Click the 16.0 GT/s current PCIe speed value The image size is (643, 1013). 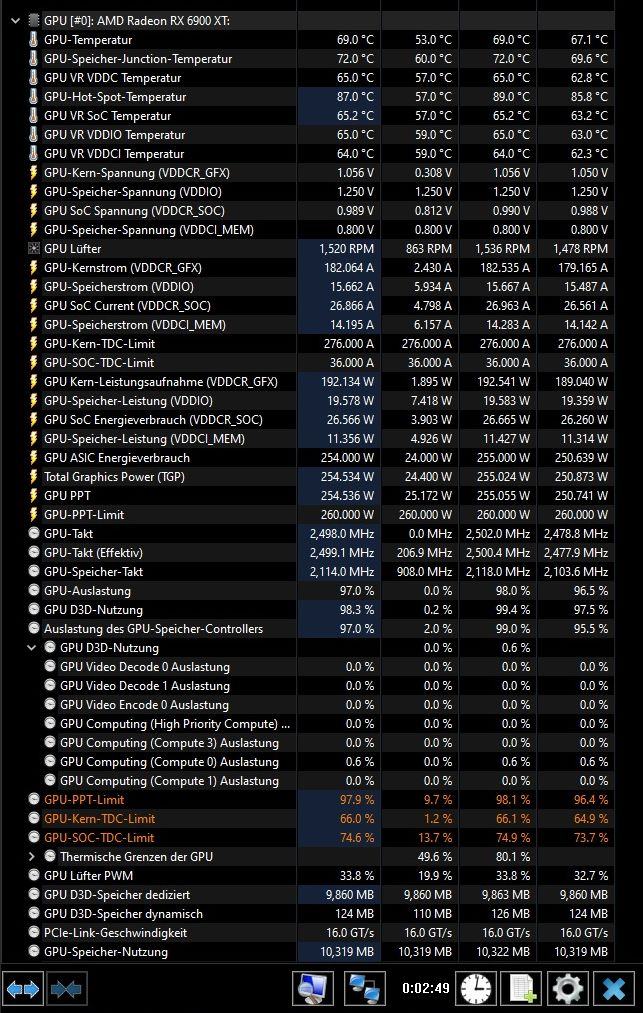[x=350, y=932]
